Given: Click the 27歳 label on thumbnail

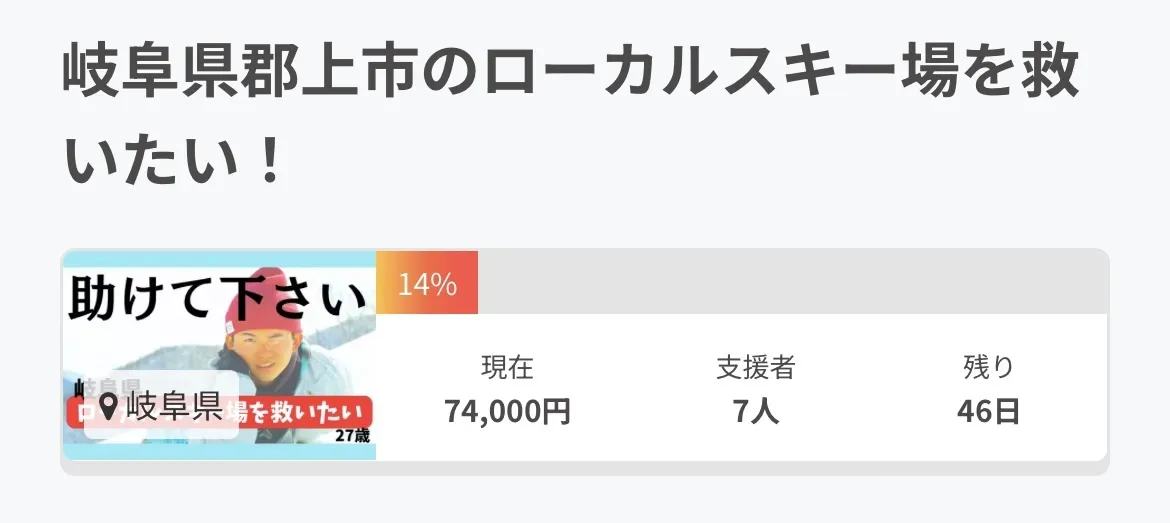Looking at the screenshot, I should (x=354, y=437).
